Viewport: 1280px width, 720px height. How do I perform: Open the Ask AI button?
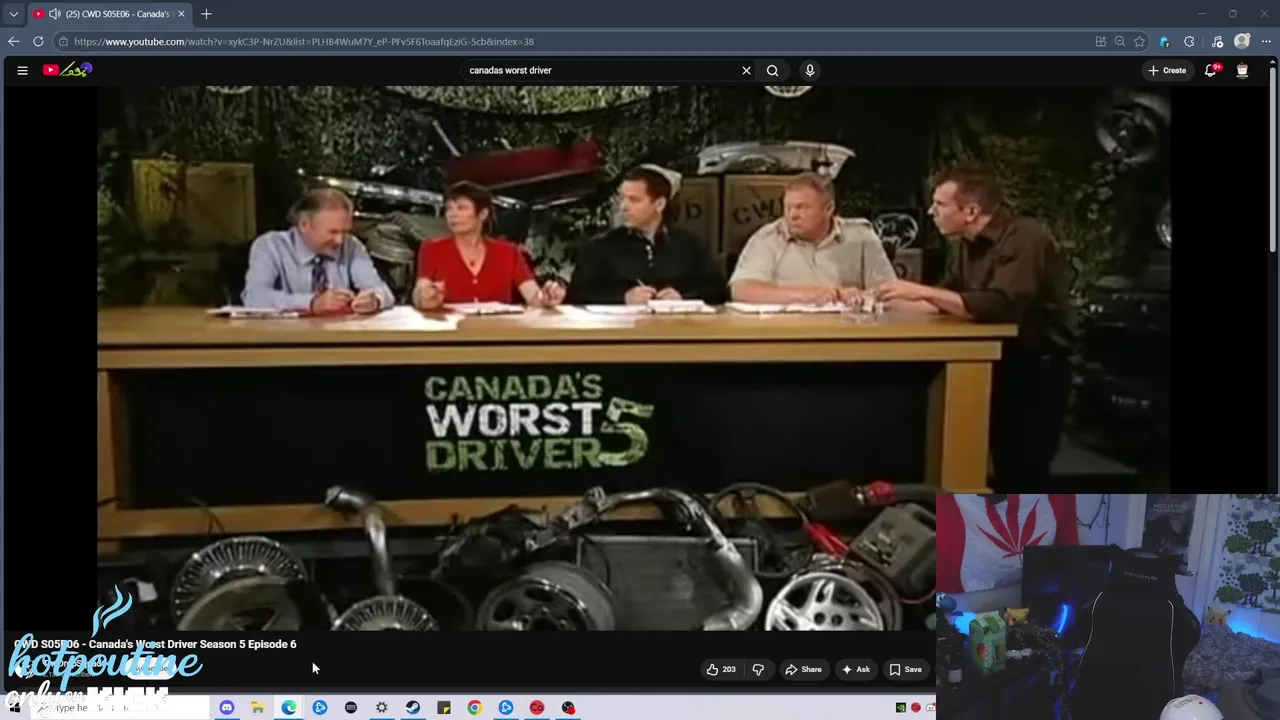pyautogui.click(x=856, y=669)
